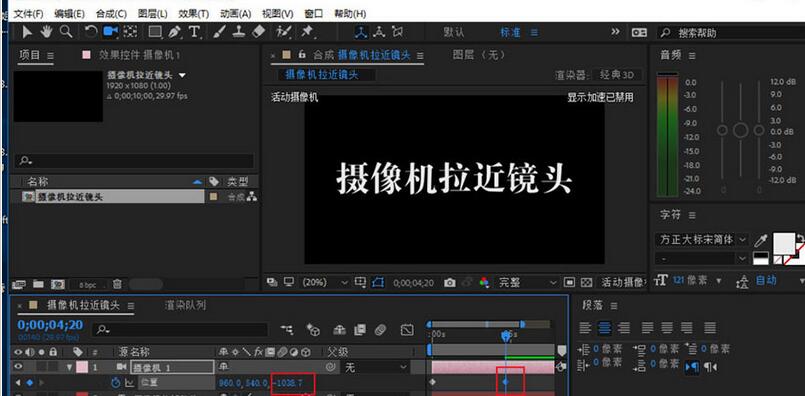Select the Pen tool
The image size is (805, 396).
point(175,32)
